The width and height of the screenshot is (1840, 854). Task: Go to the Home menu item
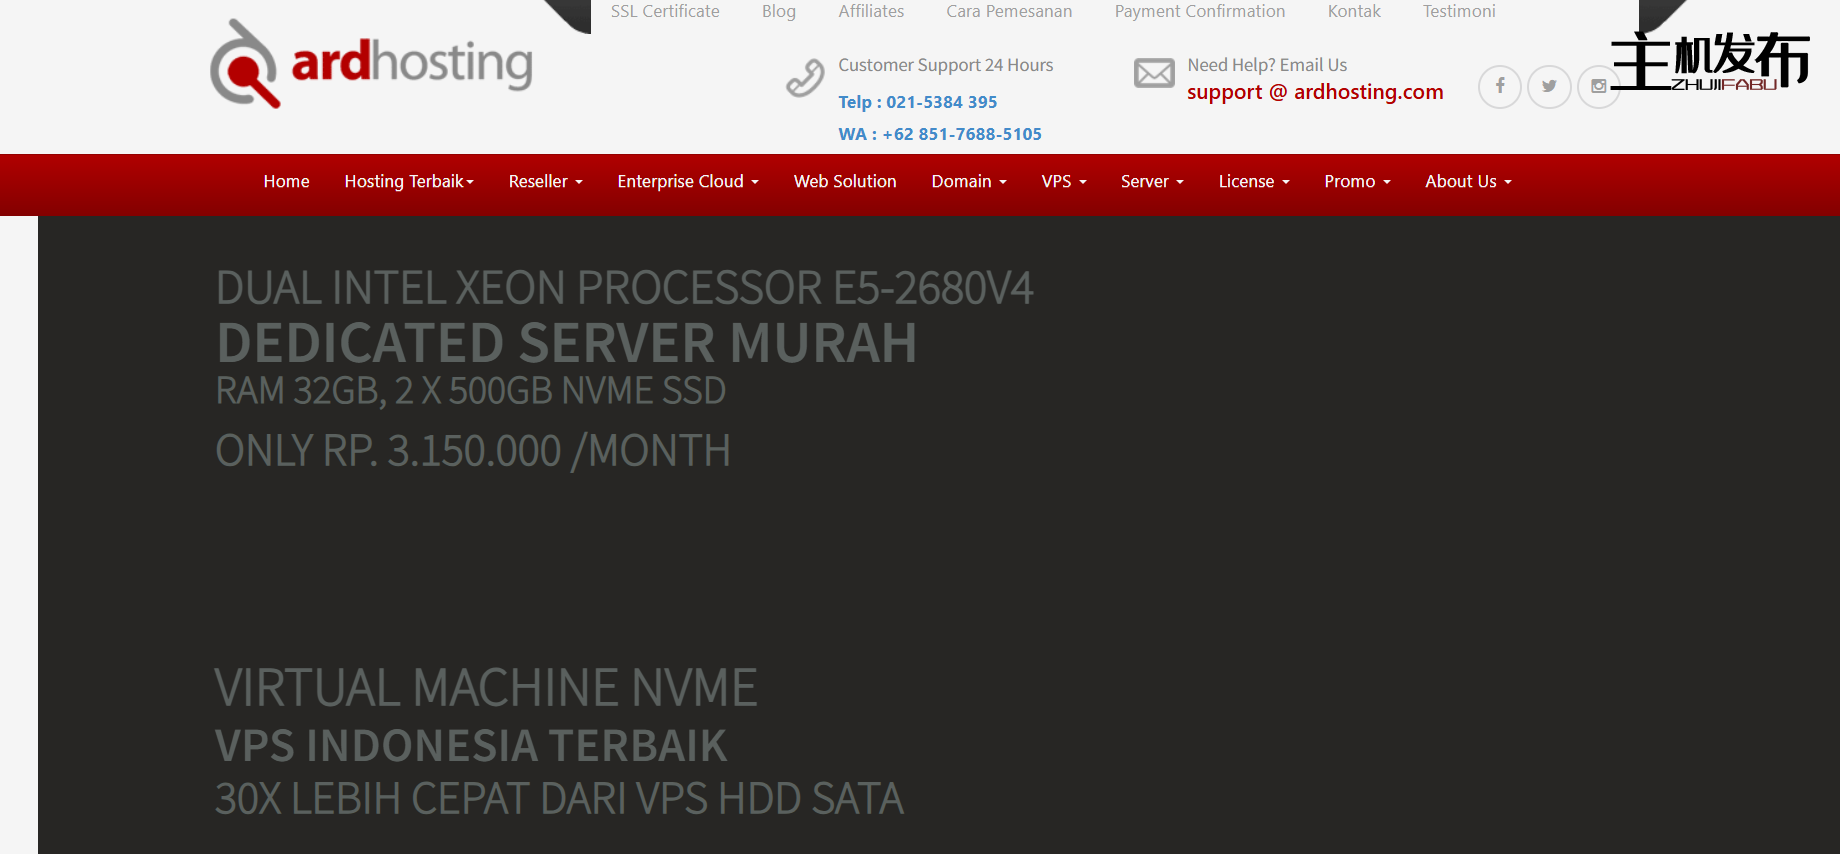pyautogui.click(x=286, y=181)
